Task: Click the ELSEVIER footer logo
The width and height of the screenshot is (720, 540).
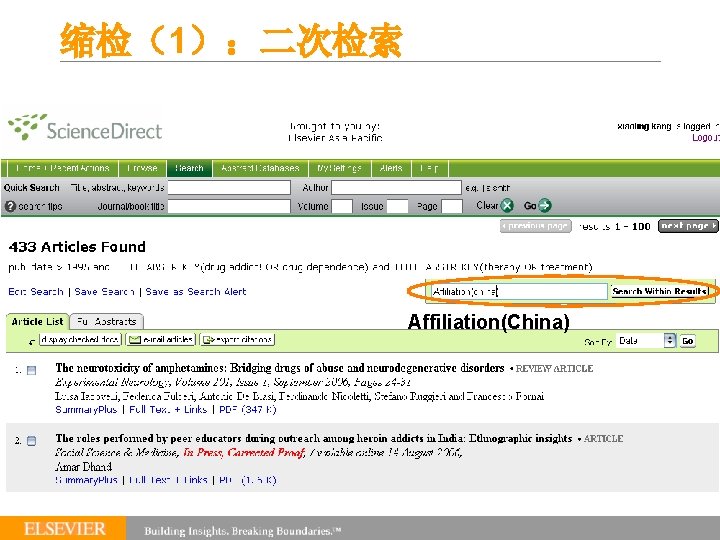Action: click(63, 529)
